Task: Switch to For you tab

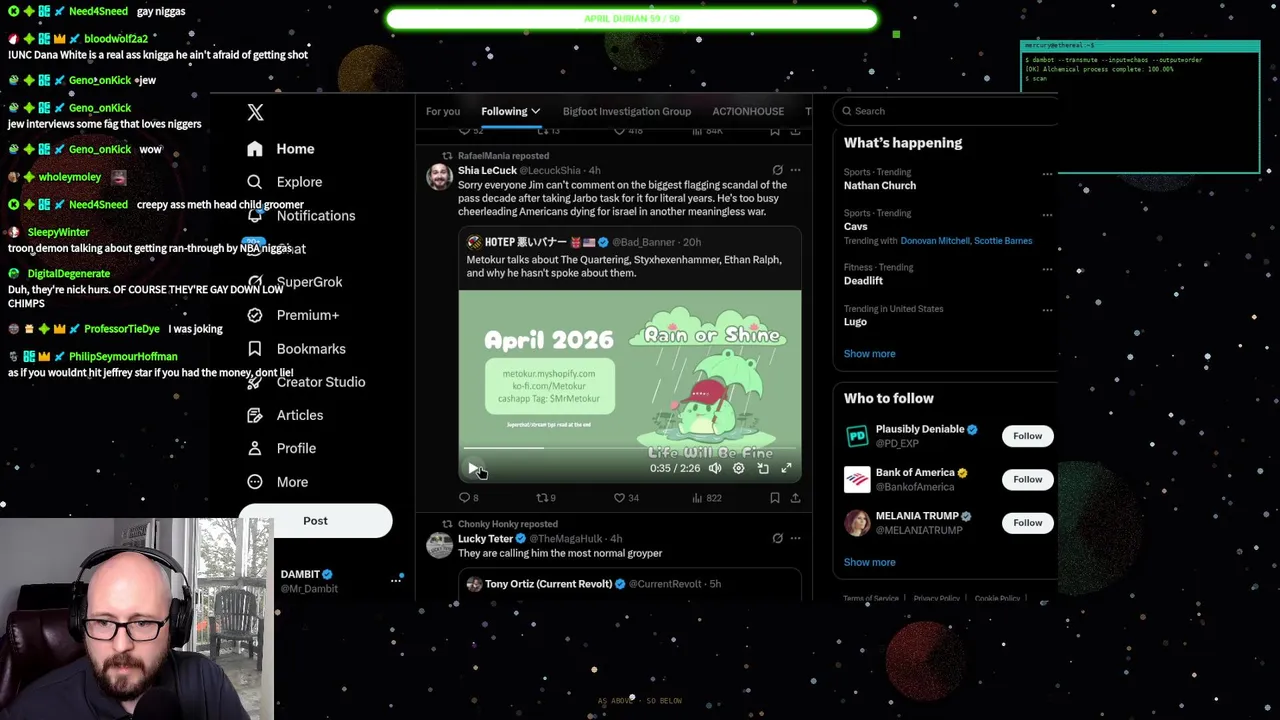Action: (x=443, y=111)
